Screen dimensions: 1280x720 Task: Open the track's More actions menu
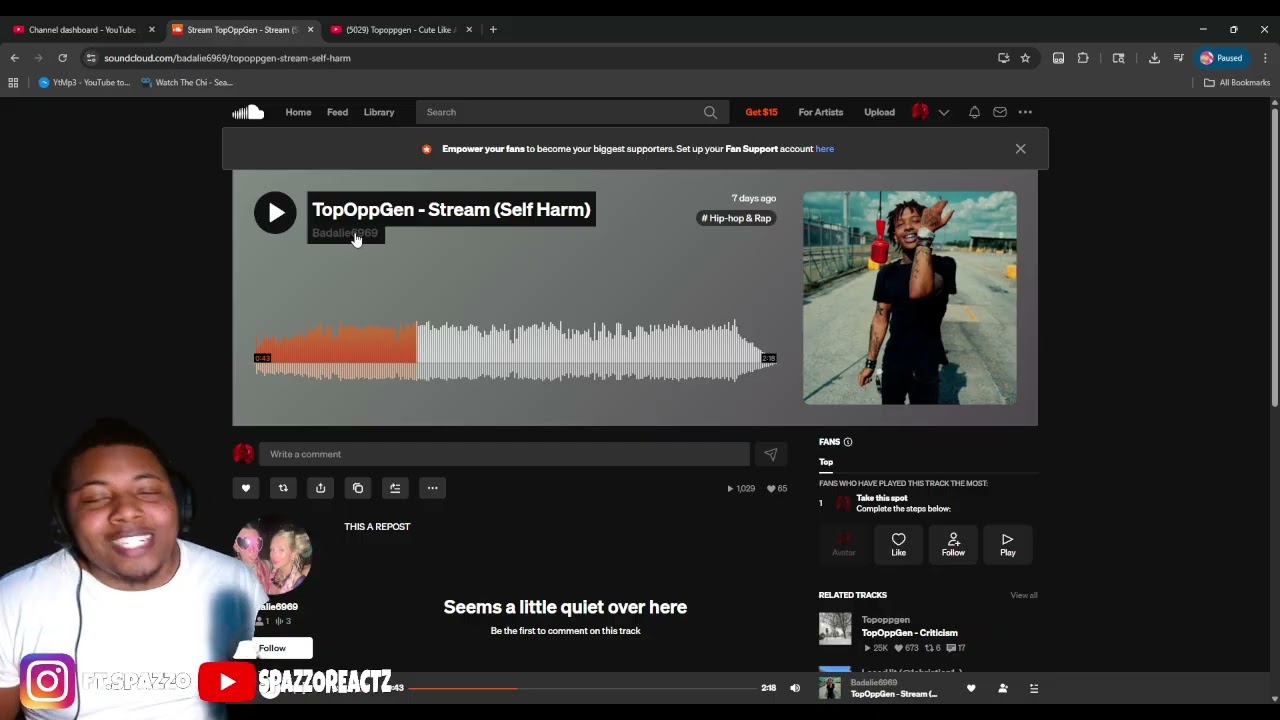point(432,488)
